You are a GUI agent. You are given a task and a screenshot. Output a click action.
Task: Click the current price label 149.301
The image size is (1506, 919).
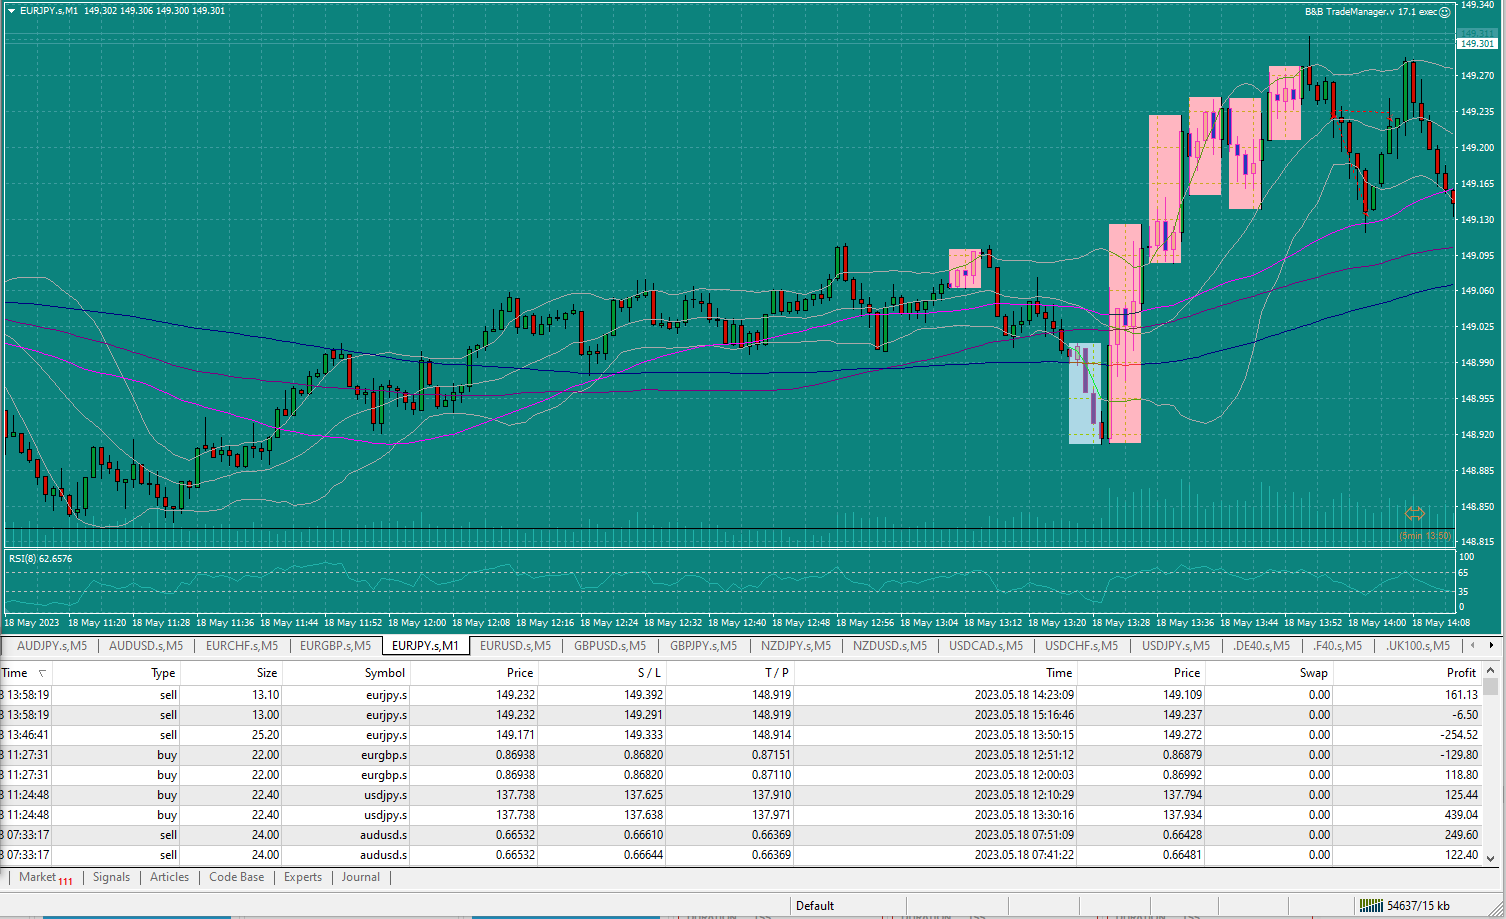tap(1477, 44)
